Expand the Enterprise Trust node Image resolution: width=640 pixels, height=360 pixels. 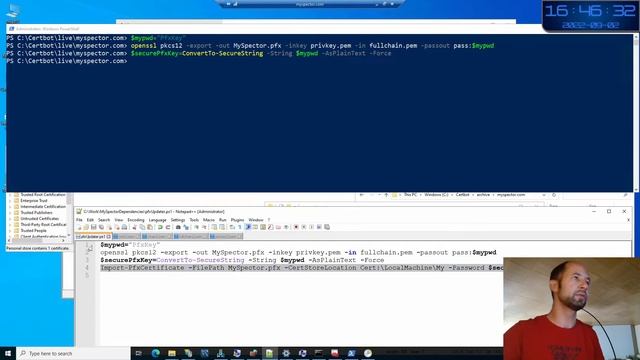click(x=10, y=201)
